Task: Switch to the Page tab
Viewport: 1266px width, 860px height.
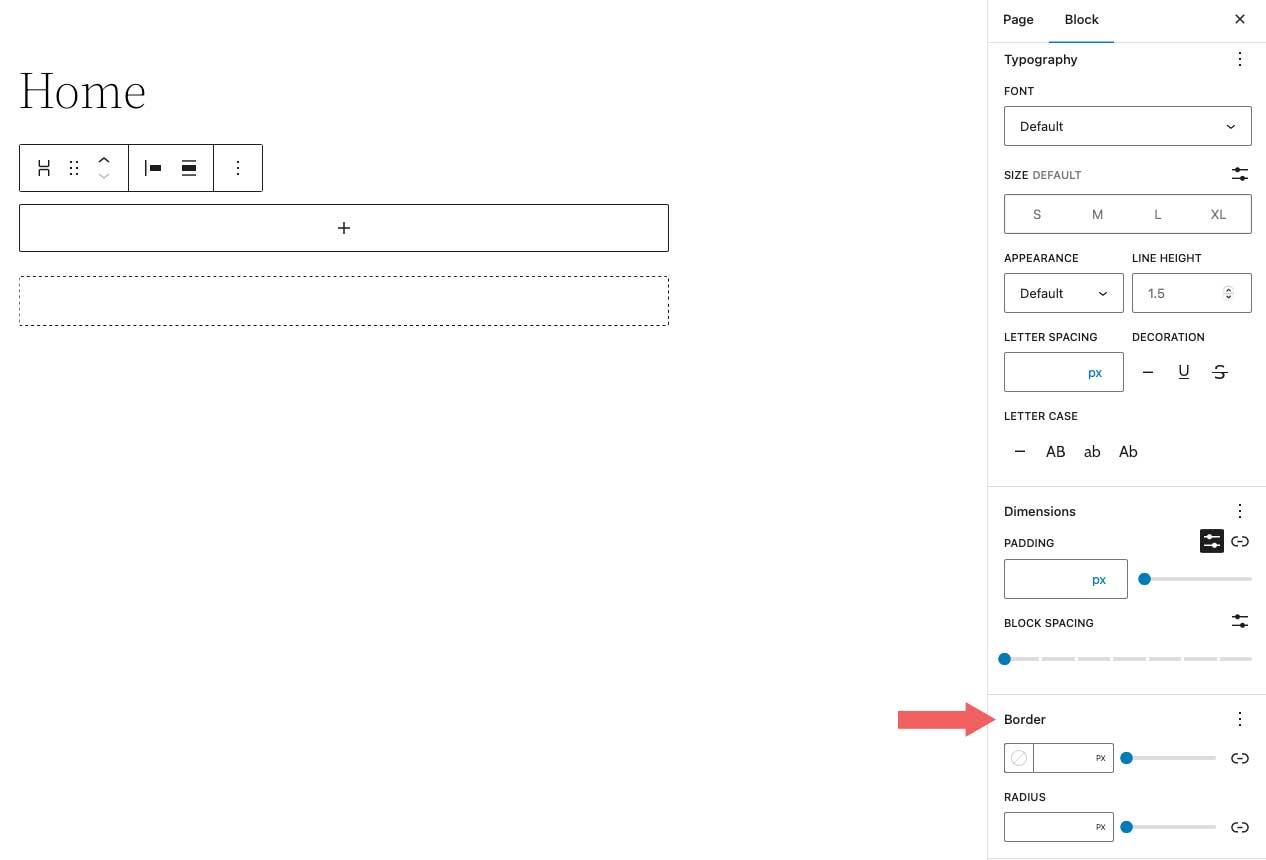Action: (x=1018, y=20)
